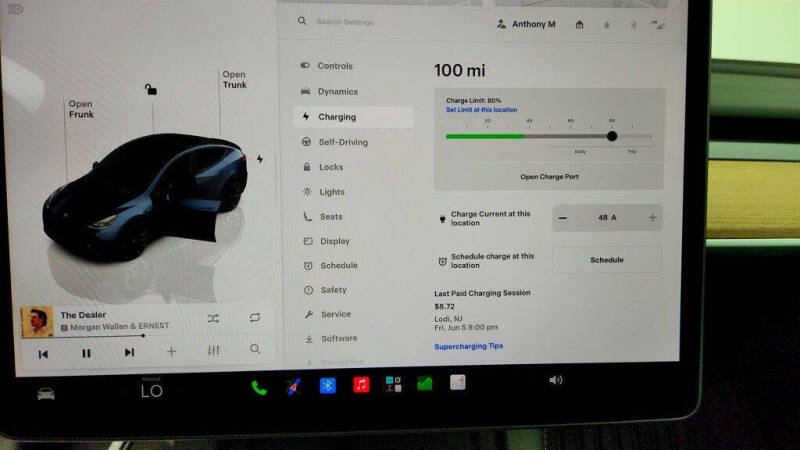The width and height of the screenshot is (800, 450).
Task: Open the Anthony M driver profile
Action: 526,24
